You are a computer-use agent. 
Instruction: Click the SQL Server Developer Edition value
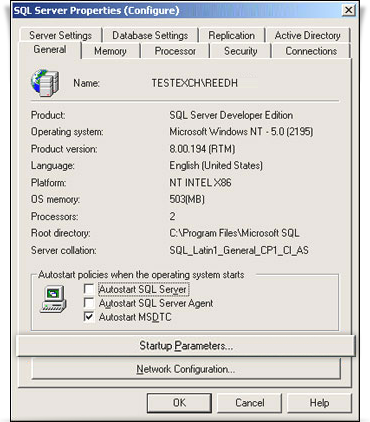click(231, 115)
